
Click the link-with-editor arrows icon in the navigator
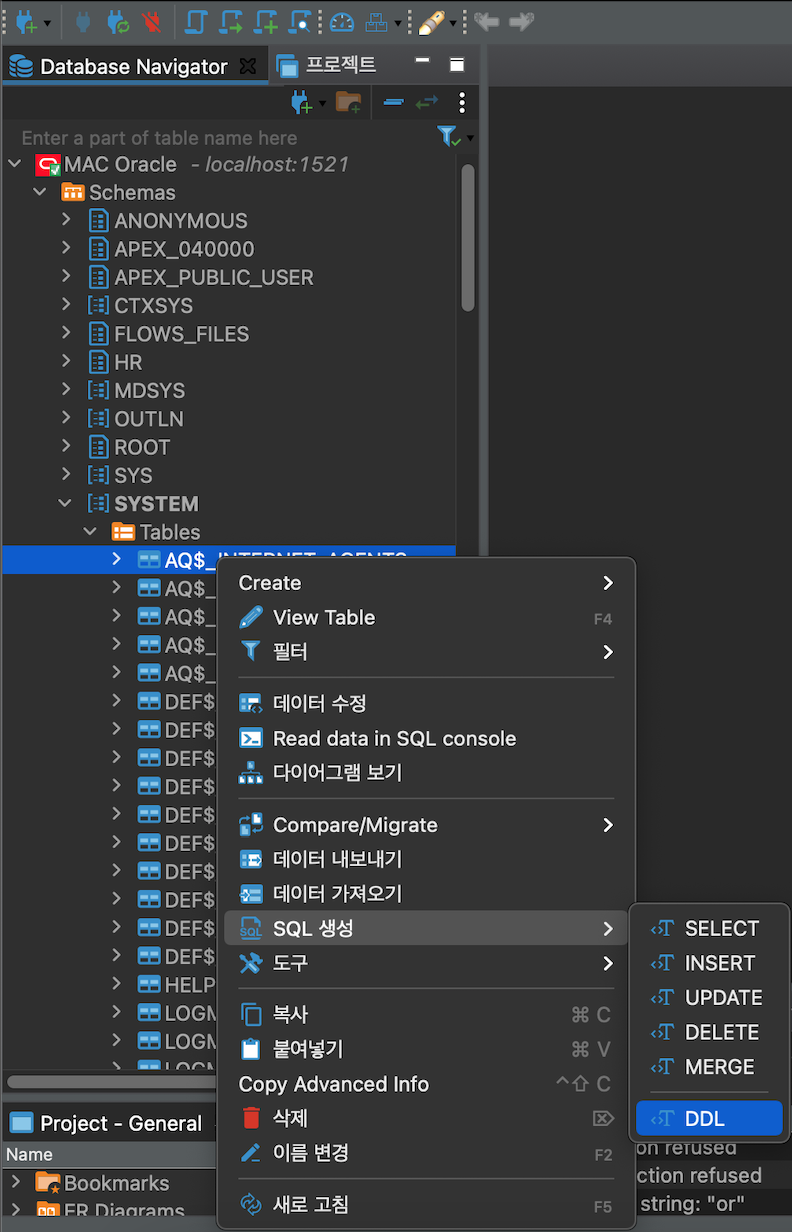pos(425,102)
